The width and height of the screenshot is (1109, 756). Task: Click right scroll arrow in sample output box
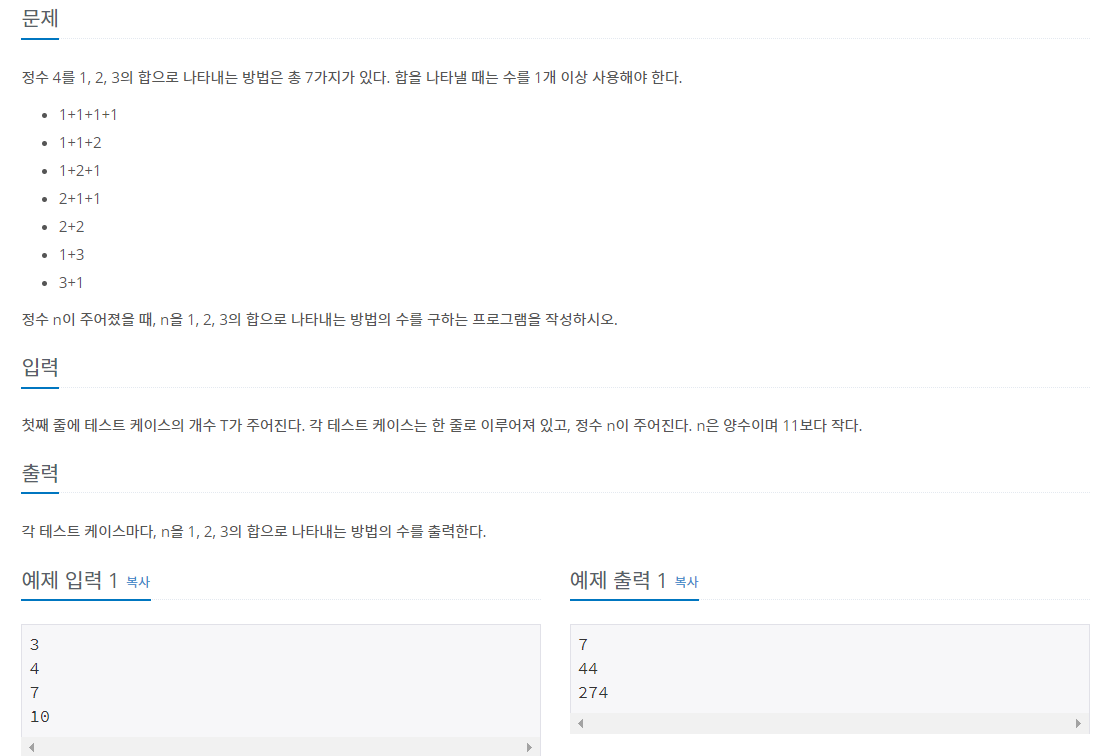point(1078,723)
